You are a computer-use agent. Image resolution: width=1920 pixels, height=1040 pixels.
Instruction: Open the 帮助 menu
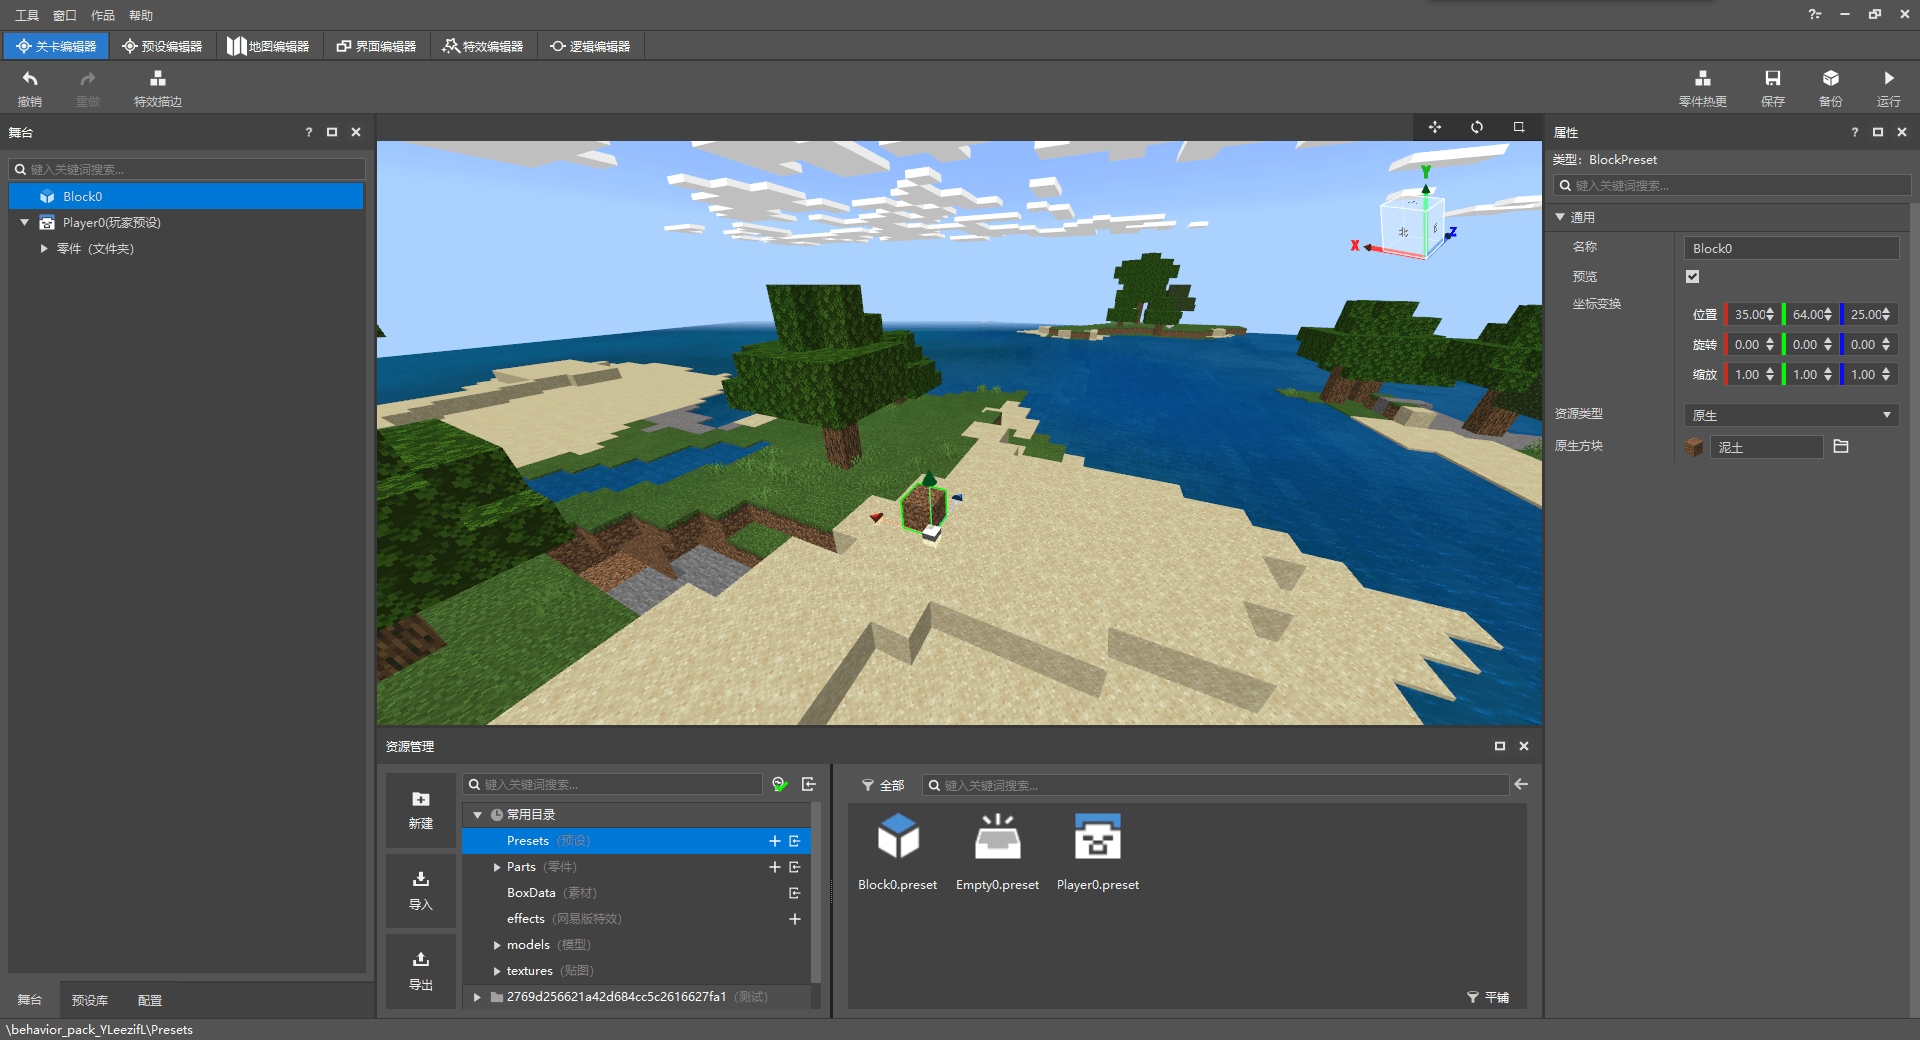(141, 15)
